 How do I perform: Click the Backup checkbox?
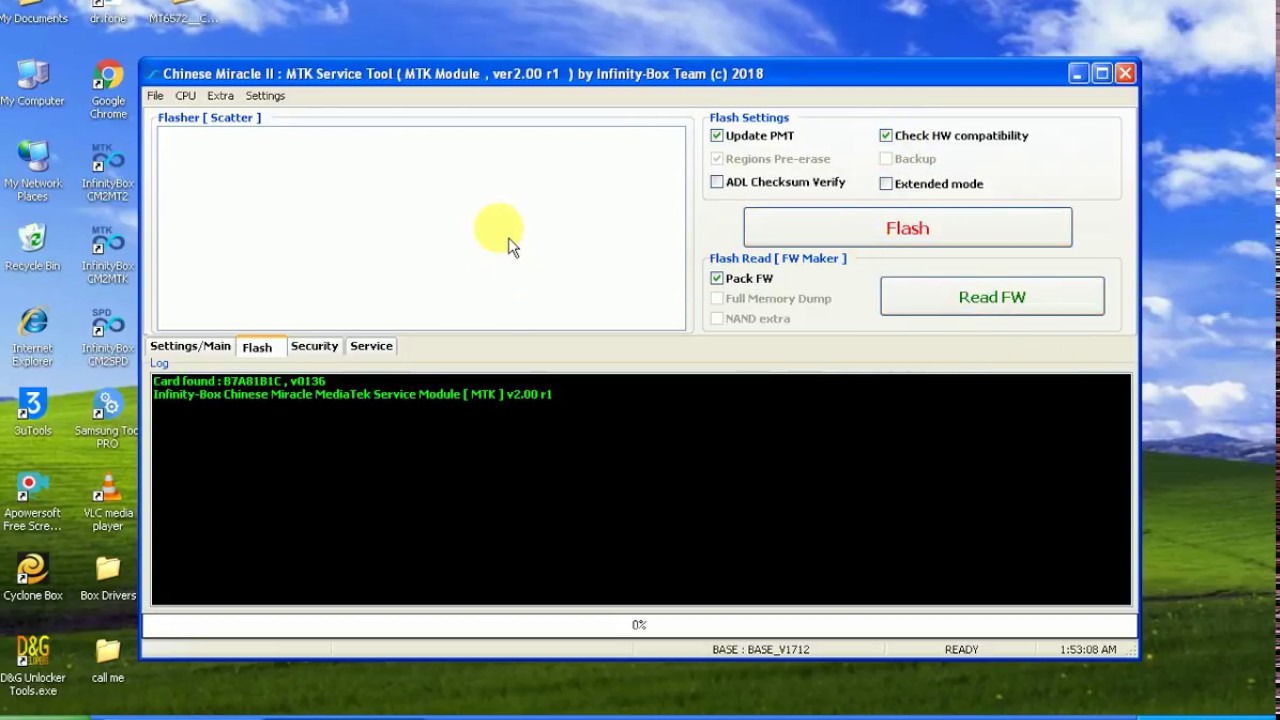click(886, 158)
